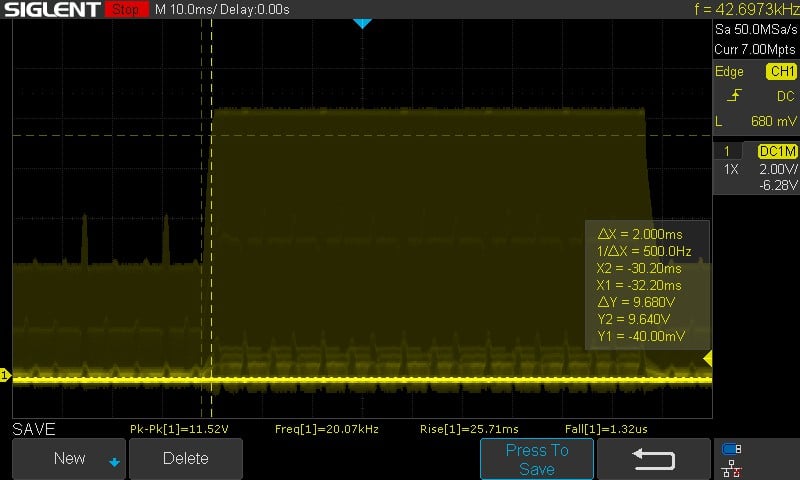Screen dimensions: 800x480
Task: Select the rising edge slope icon
Action: pos(734,95)
